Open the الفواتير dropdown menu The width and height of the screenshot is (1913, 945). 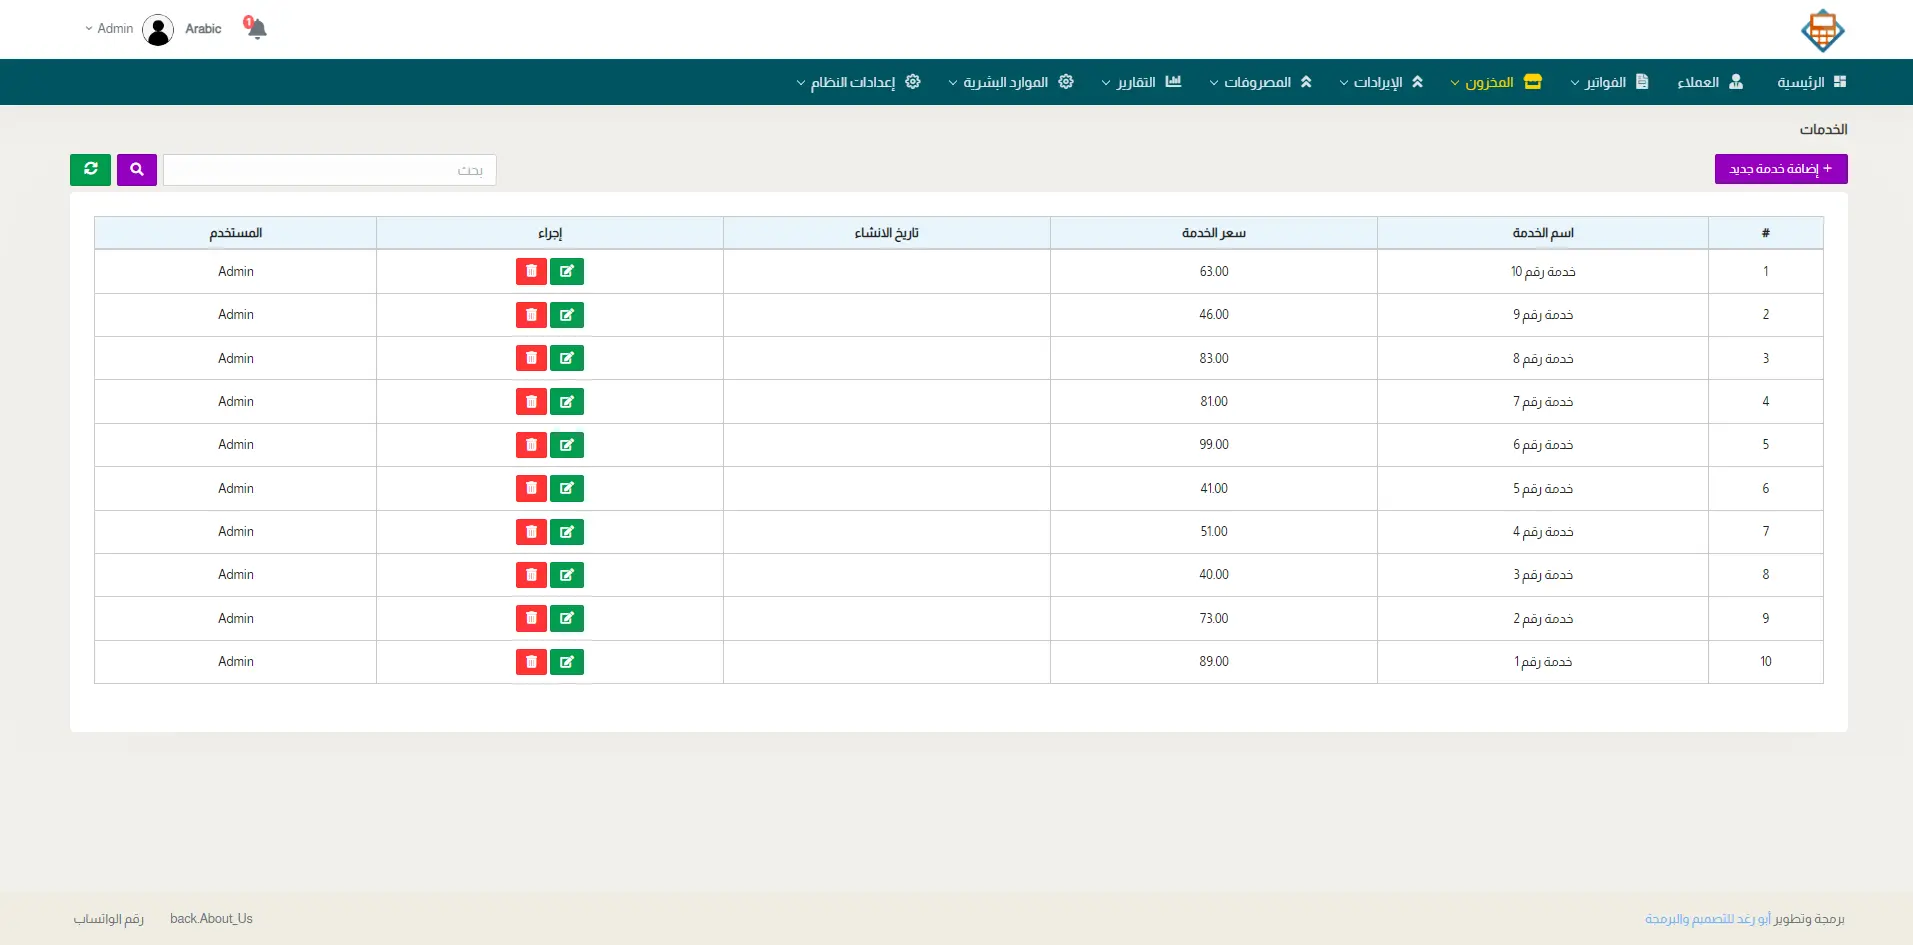pyautogui.click(x=1609, y=82)
